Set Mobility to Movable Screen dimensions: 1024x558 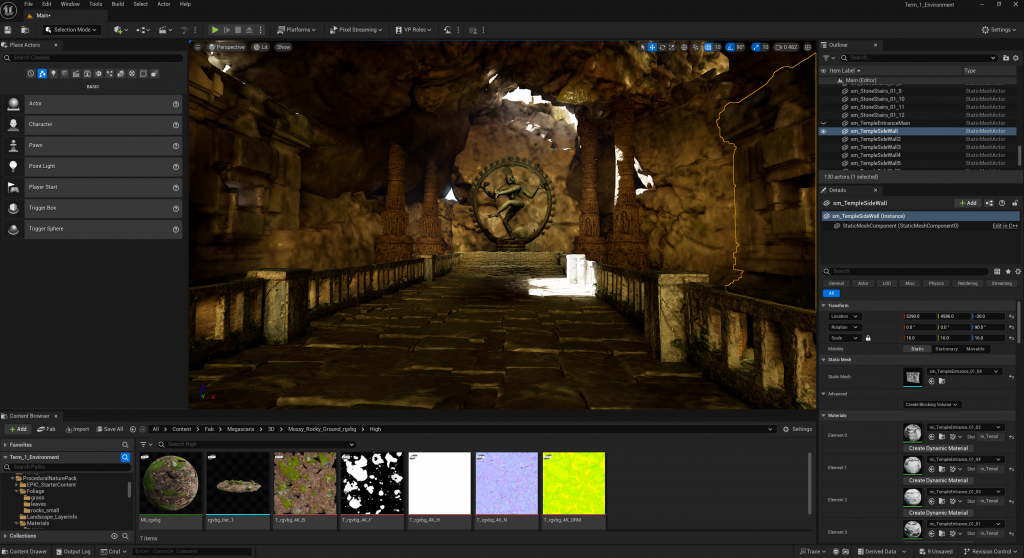(x=975, y=349)
